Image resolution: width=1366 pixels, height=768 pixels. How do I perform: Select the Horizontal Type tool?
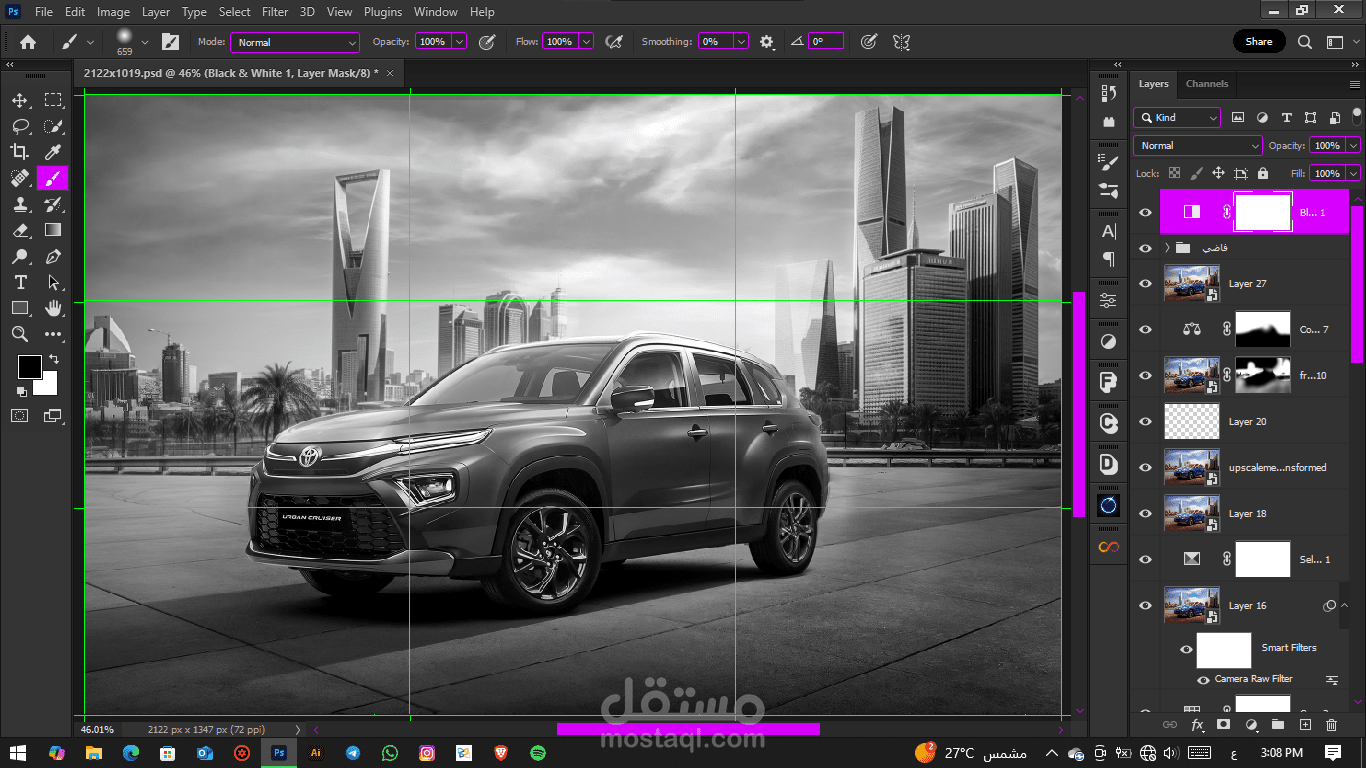click(20, 282)
